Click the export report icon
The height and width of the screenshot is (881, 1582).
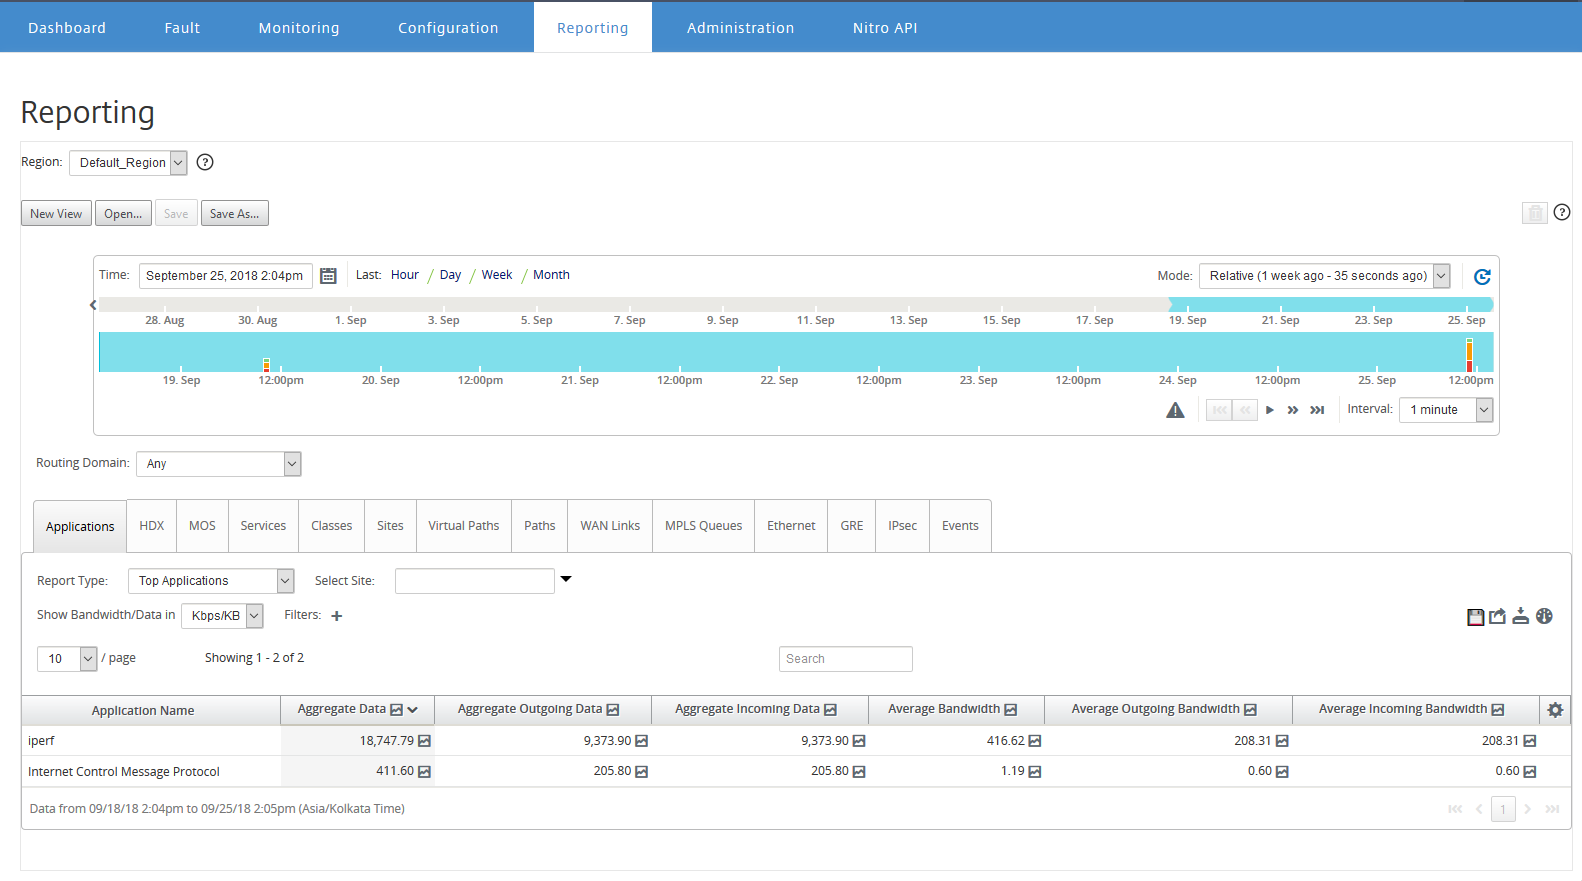coord(1497,617)
